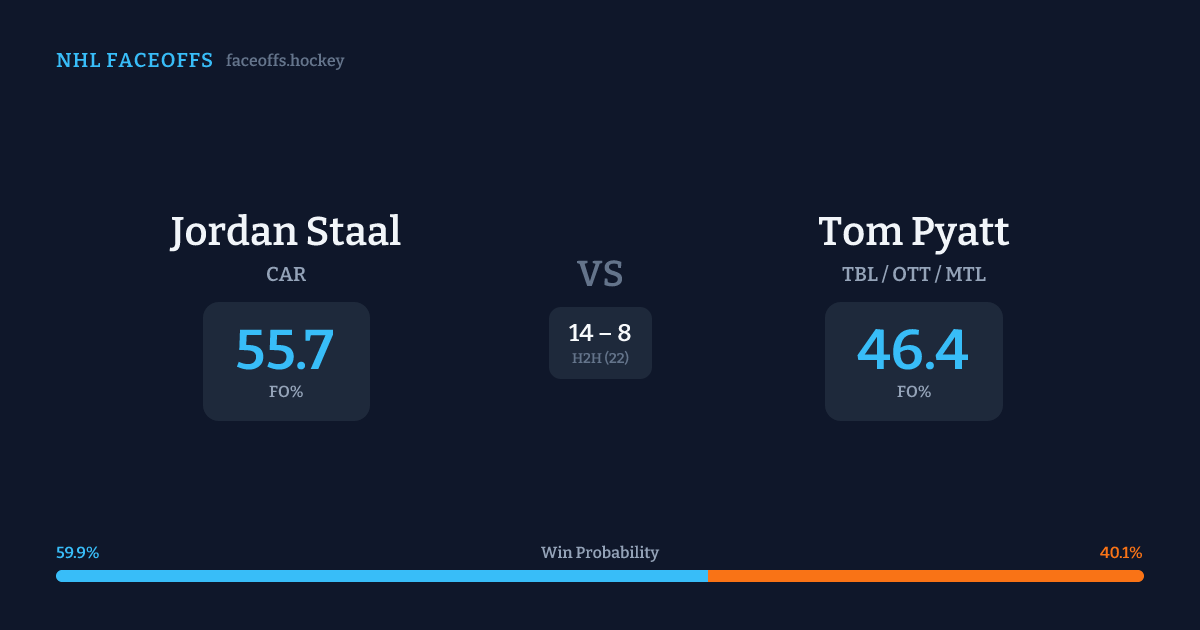Click the blue segment of probability bar

click(x=381, y=576)
